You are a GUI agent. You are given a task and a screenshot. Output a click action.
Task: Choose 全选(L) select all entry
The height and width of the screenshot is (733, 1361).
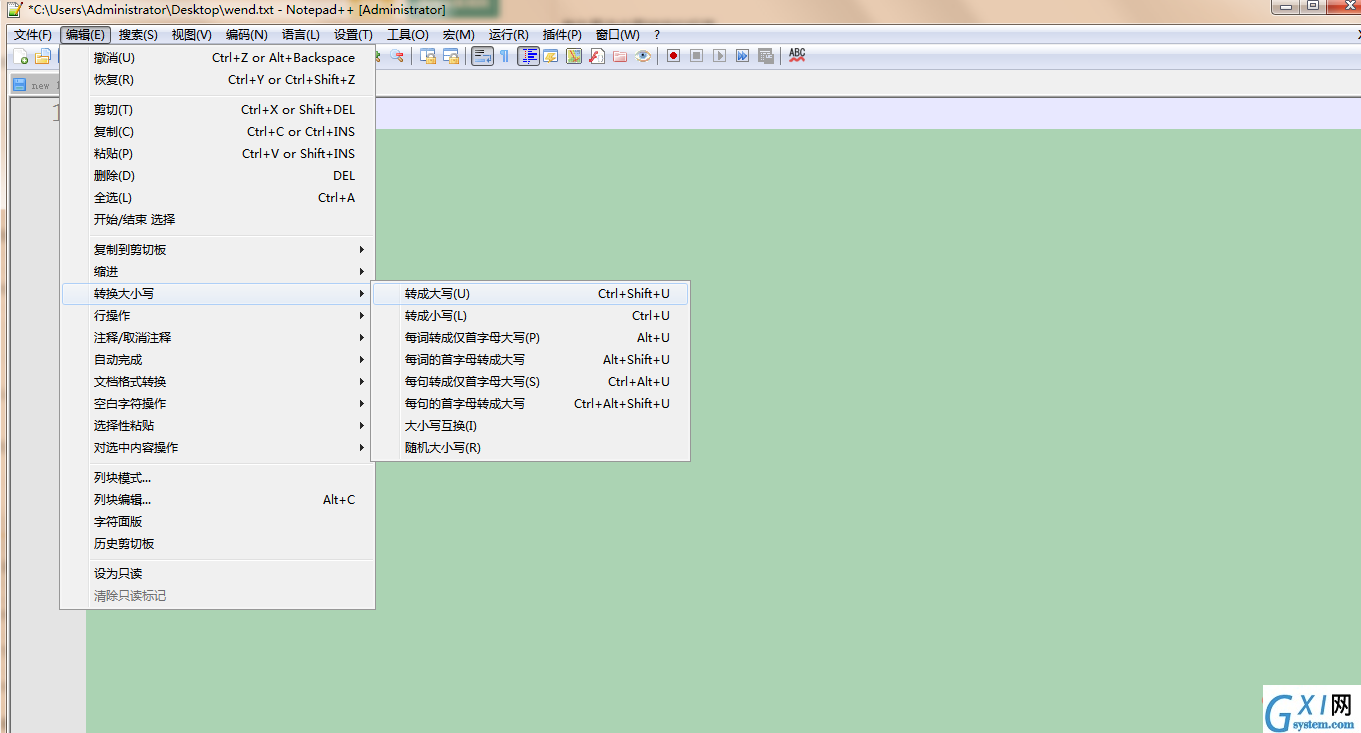click(x=217, y=198)
